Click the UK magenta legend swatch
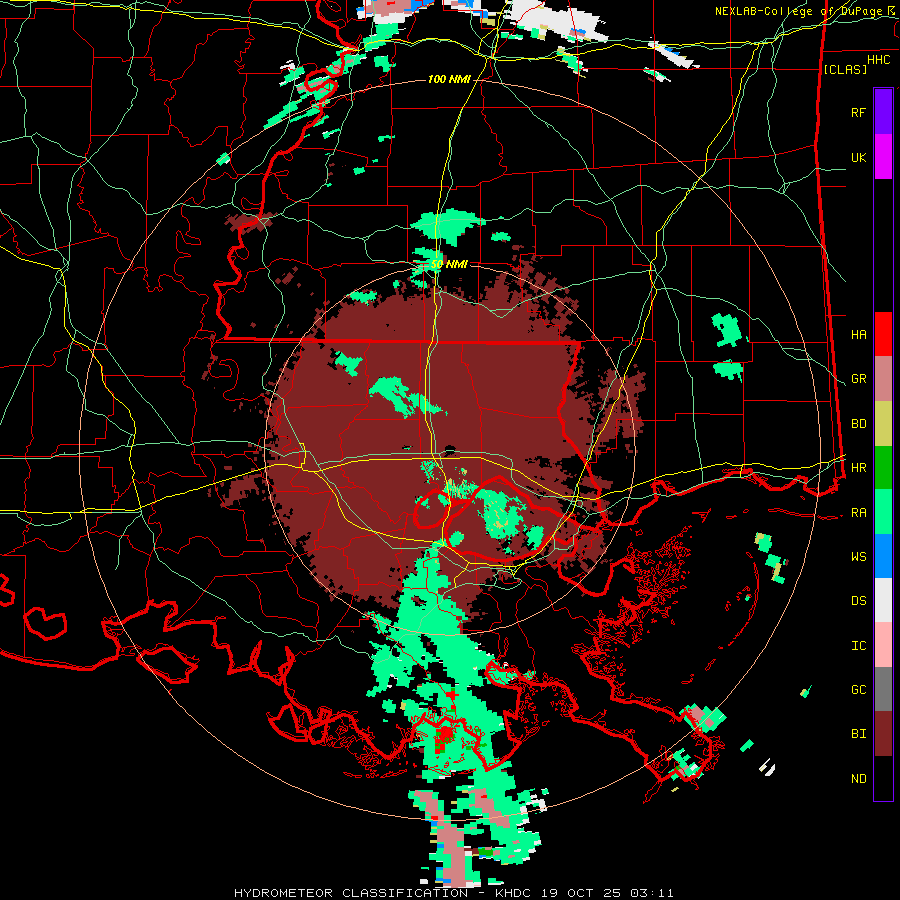The width and height of the screenshot is (900, 900). pos(883,157)
